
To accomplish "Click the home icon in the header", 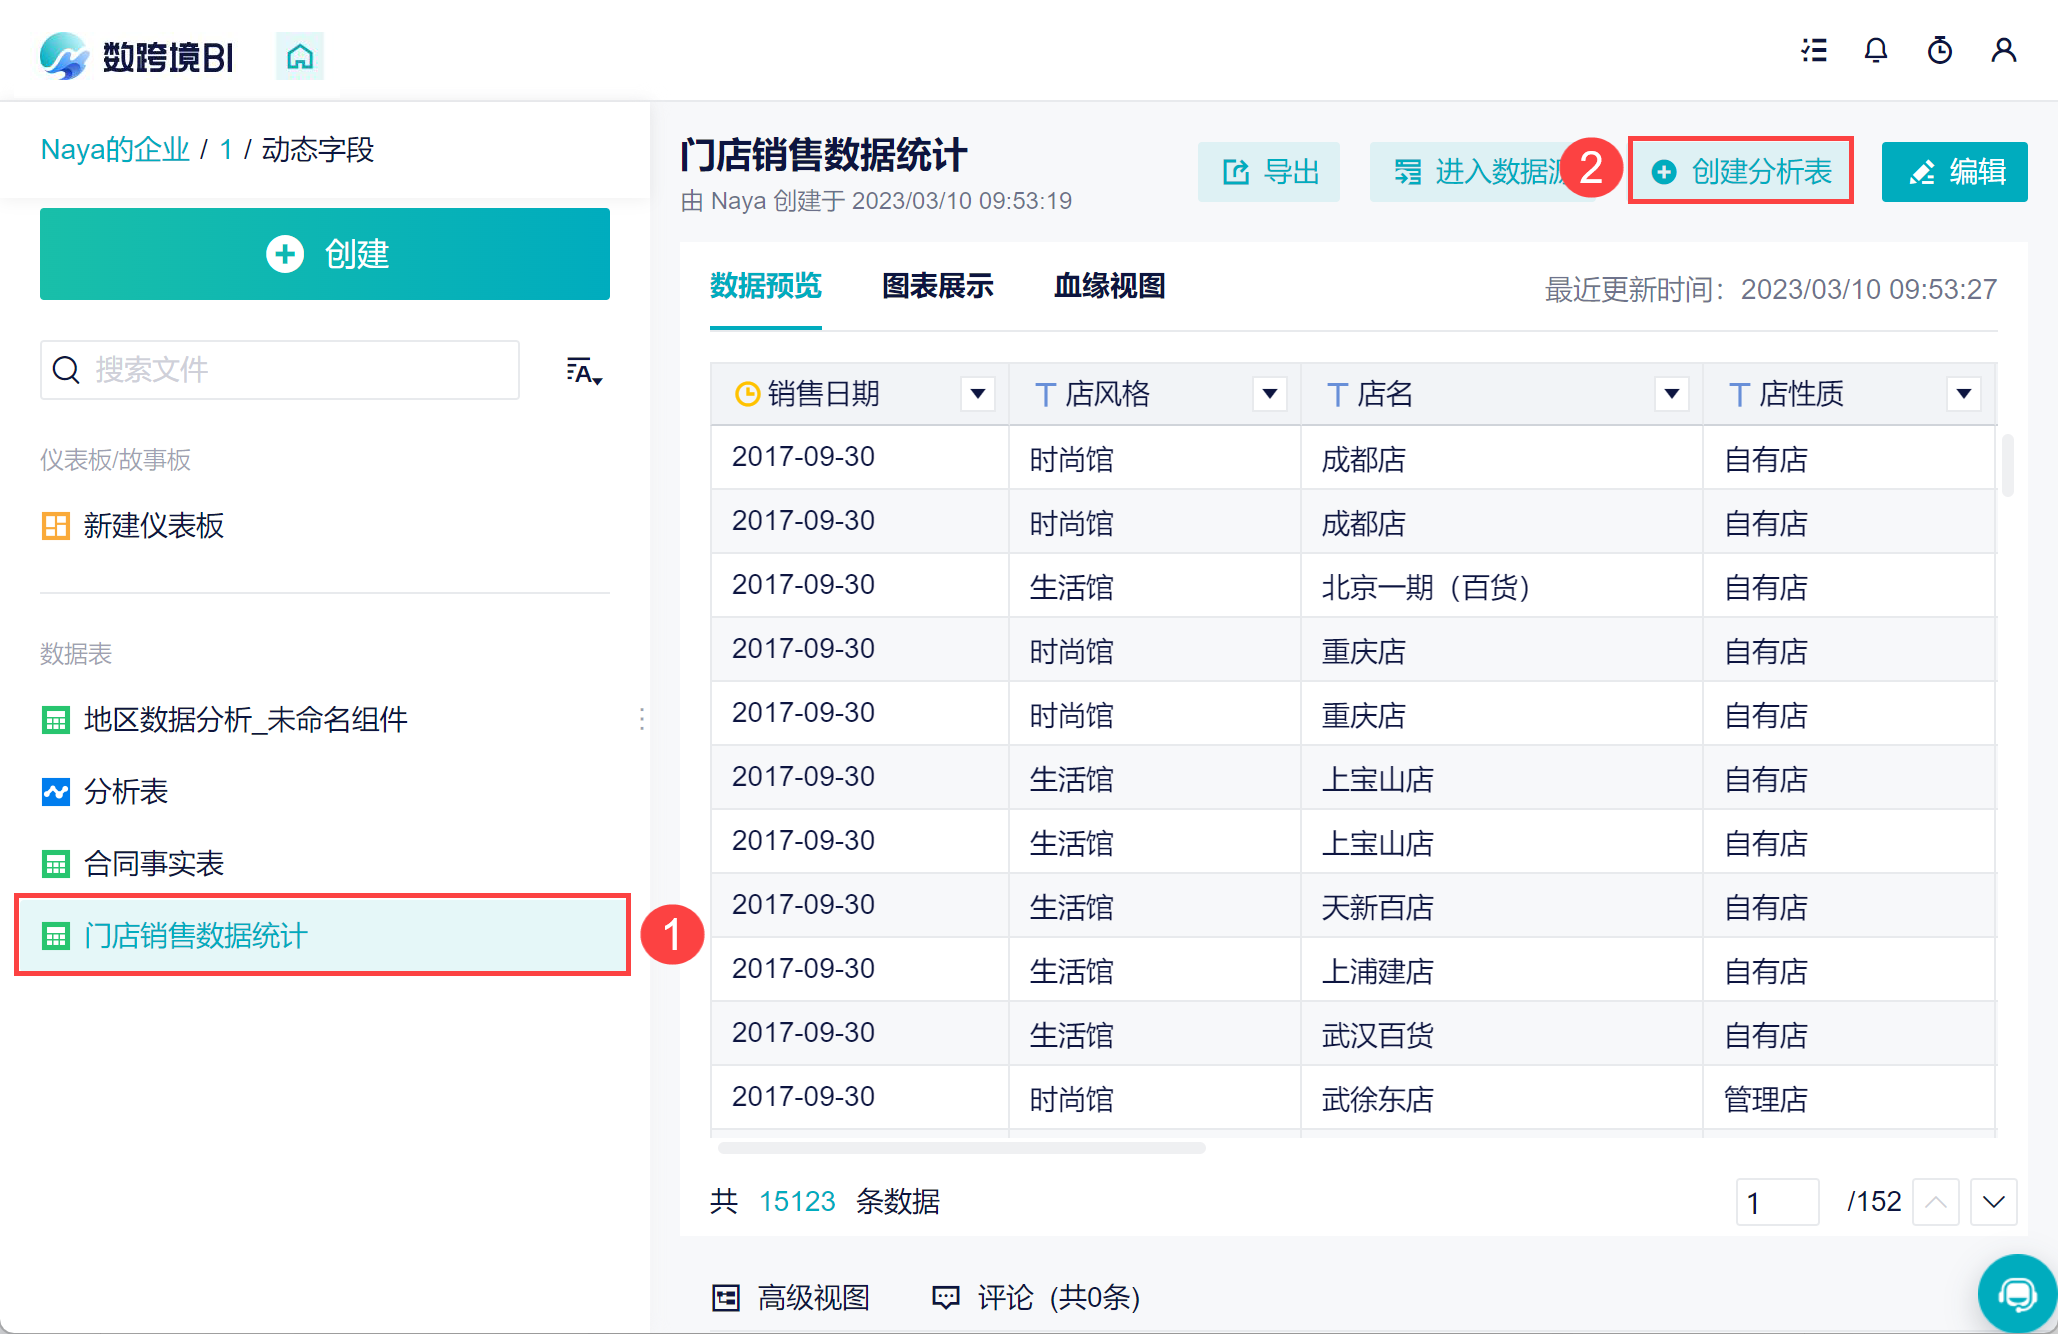I will point(299,57).
